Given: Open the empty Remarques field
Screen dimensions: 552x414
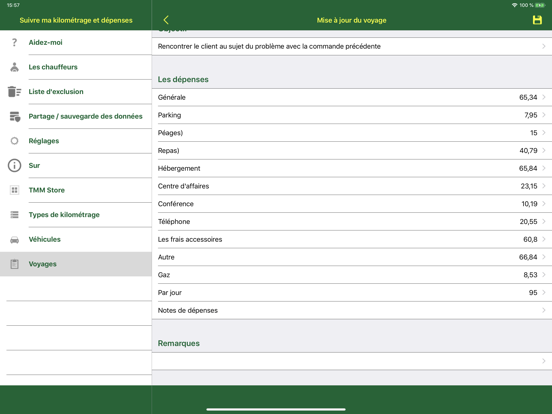Looking at the screenshot, I should coord(352,361).
